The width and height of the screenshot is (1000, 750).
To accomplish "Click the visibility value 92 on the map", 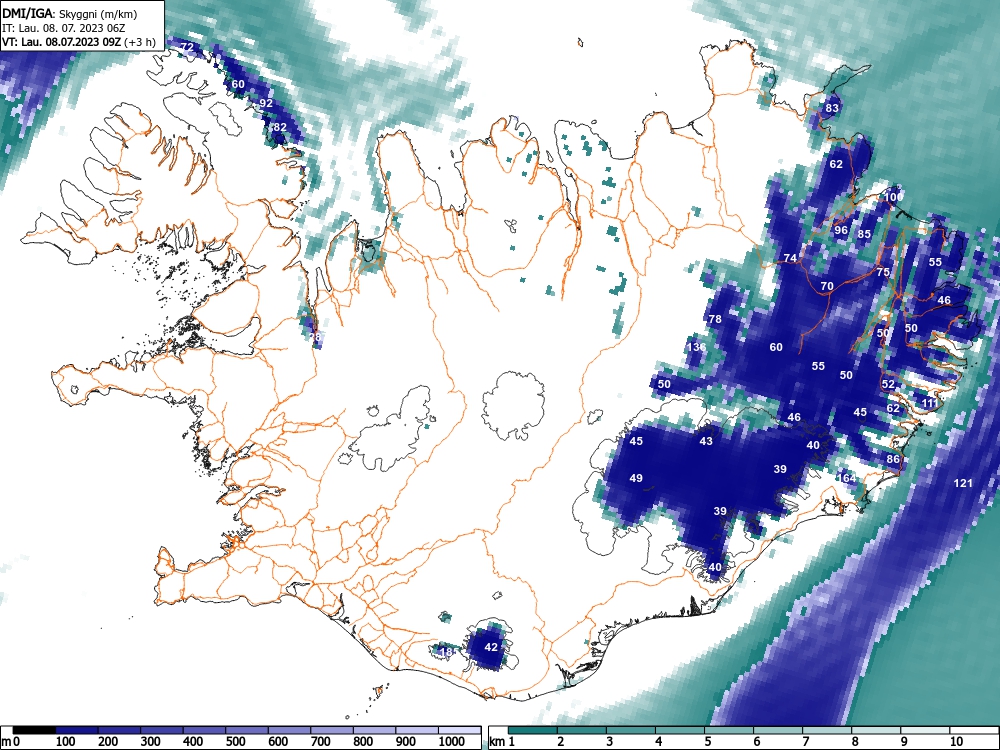I will (266, 103).
